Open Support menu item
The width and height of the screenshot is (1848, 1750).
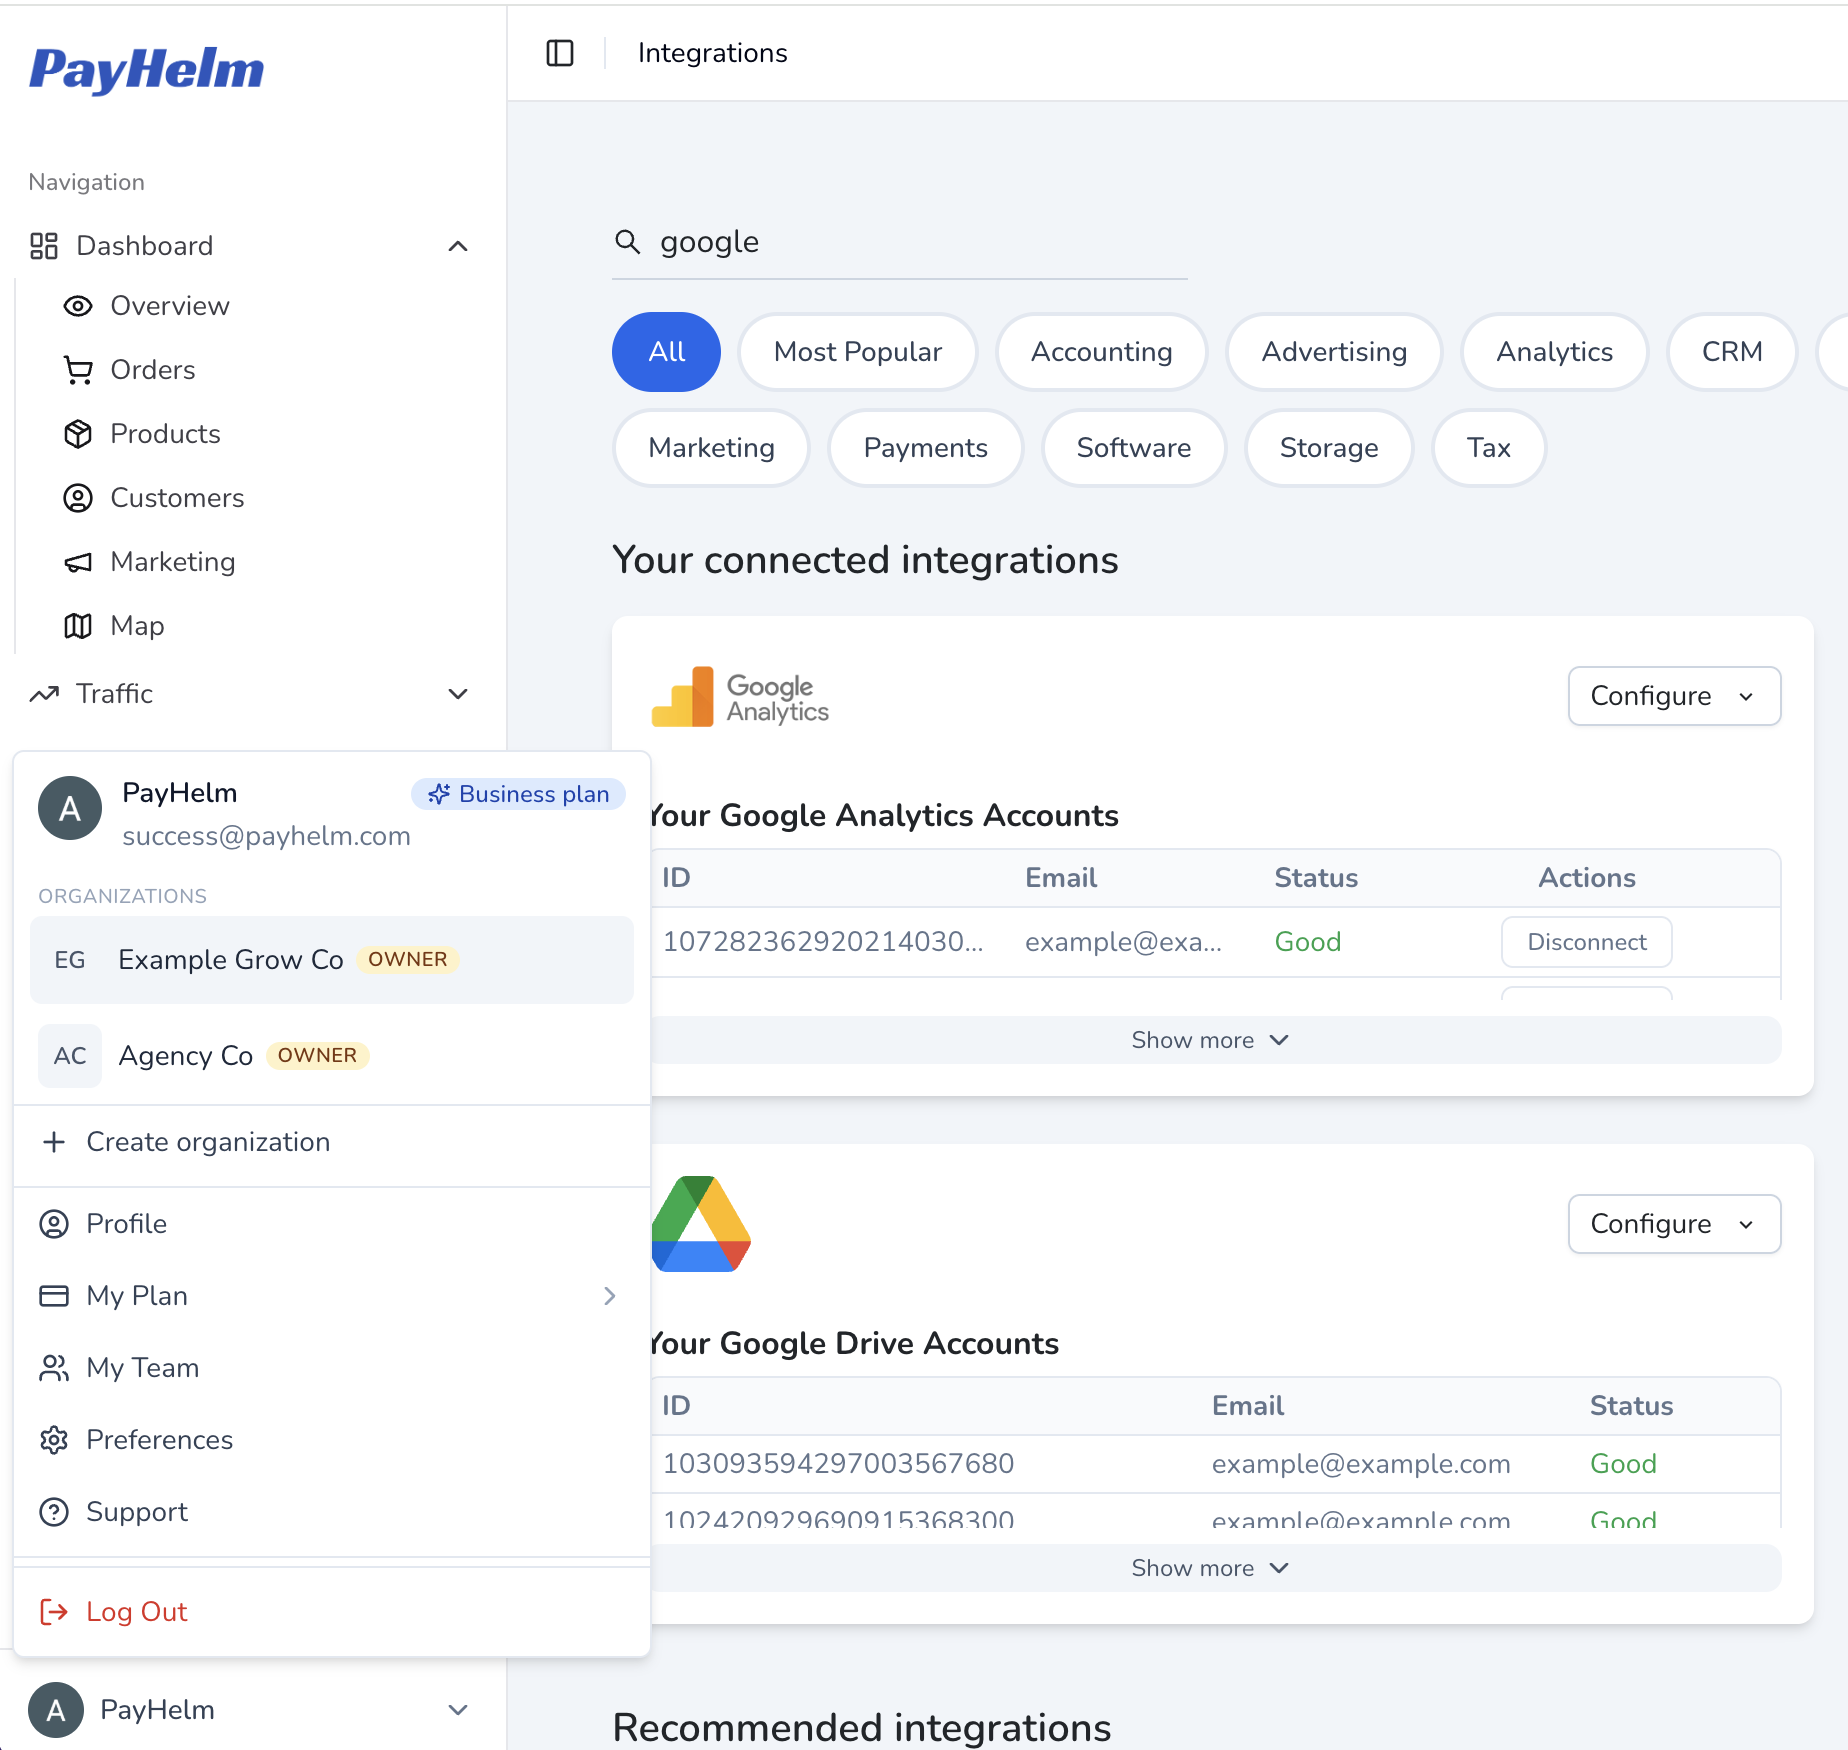point(332,1512)
